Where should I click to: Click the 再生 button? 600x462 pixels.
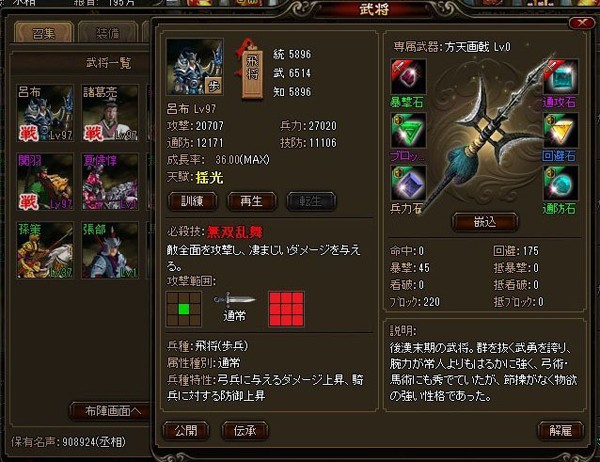[x=251, y=201]
